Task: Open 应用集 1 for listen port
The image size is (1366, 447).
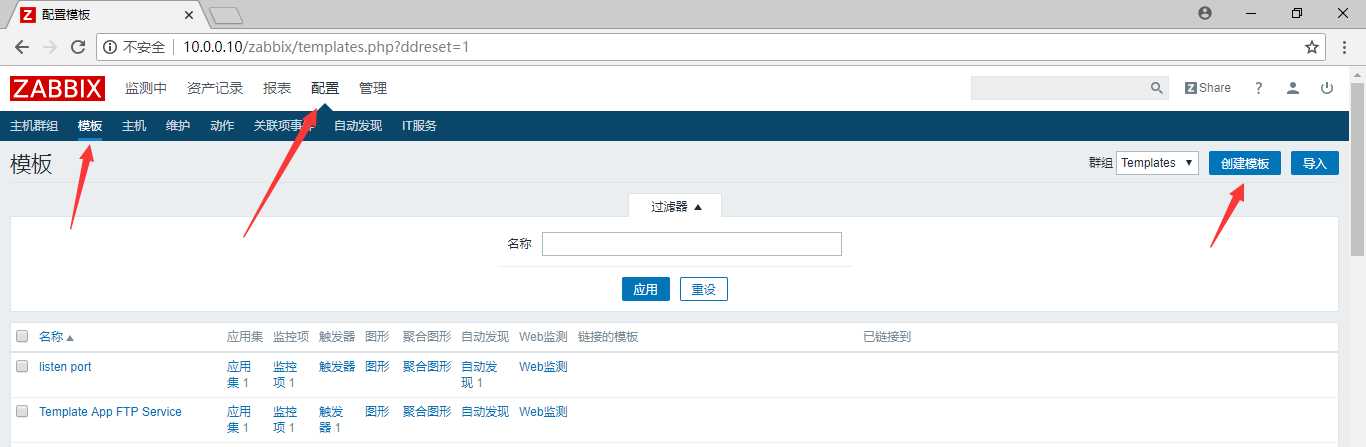Action: tap(239, 375)
